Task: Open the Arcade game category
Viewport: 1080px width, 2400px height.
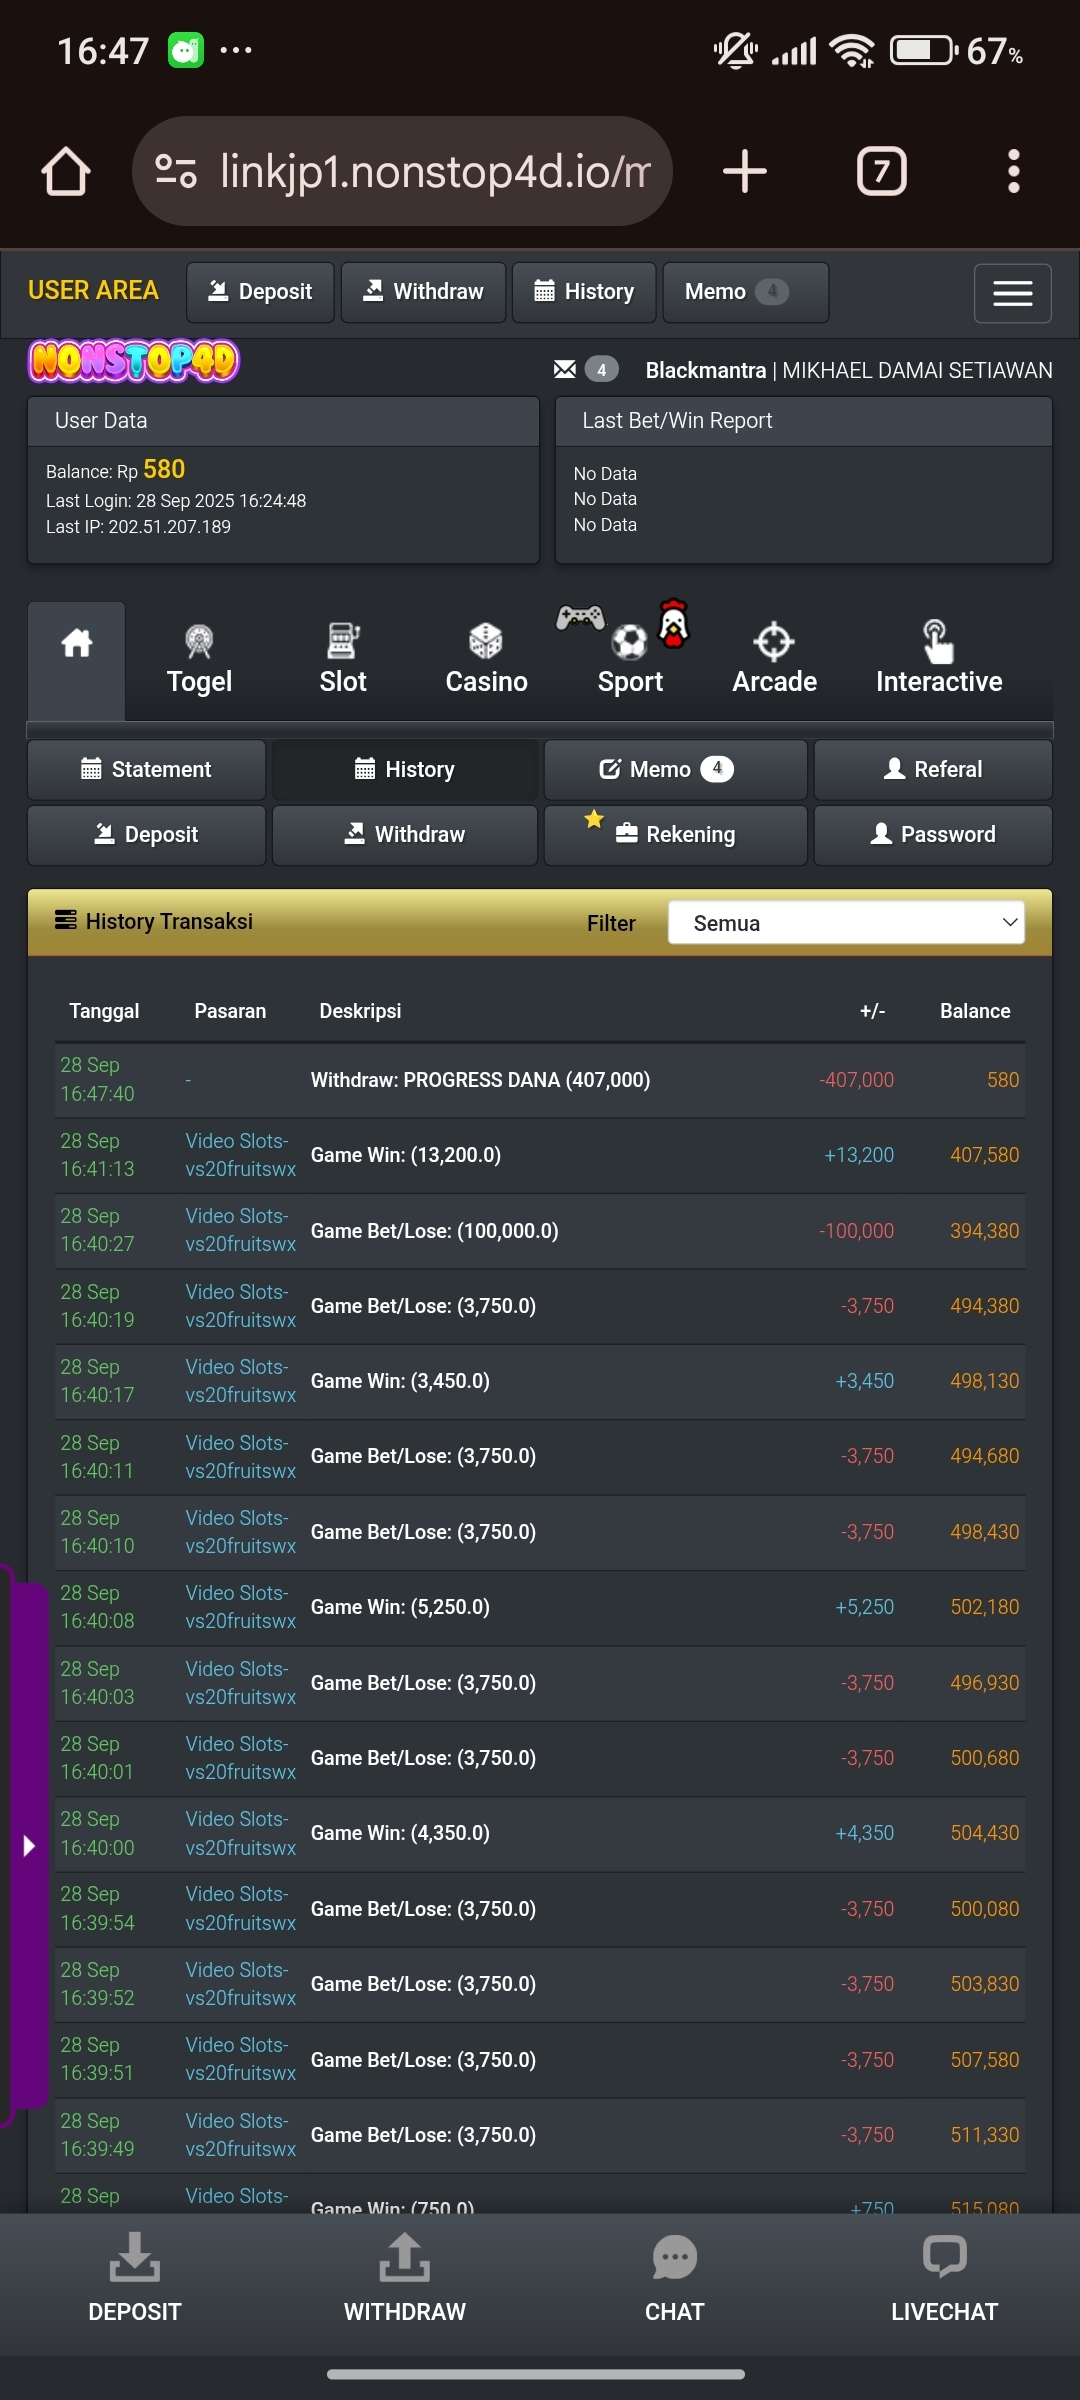Action: click(774, 661)
